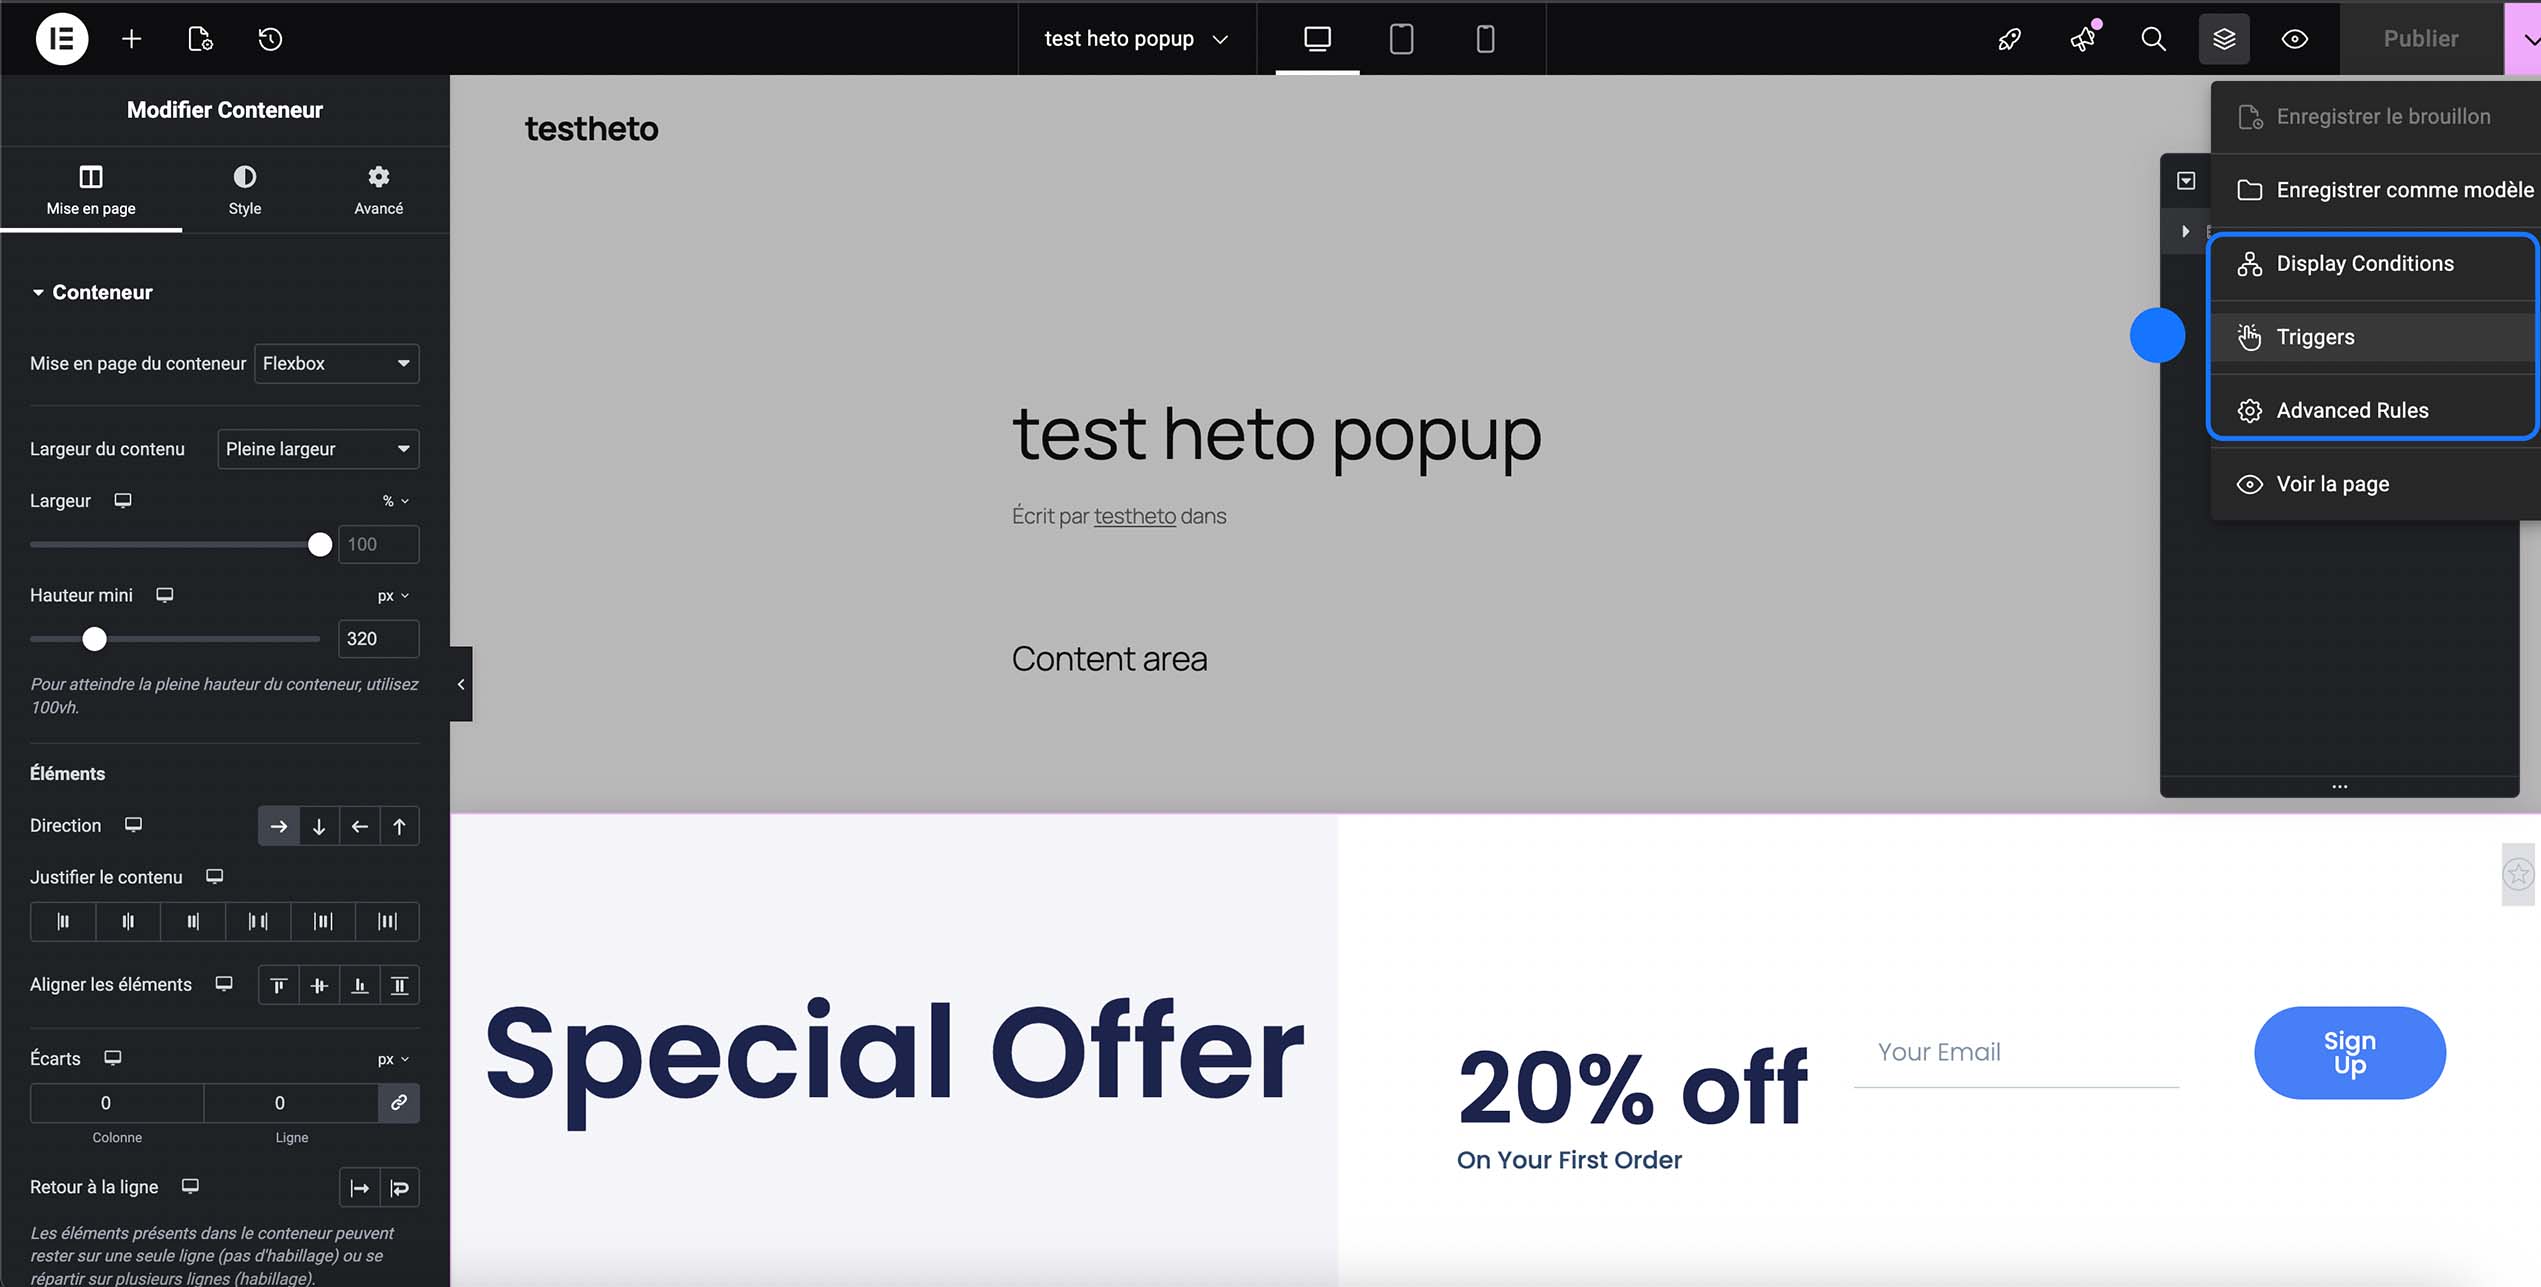
Task: Unlink the Écarts column and row values
Action: (399, 1103)
